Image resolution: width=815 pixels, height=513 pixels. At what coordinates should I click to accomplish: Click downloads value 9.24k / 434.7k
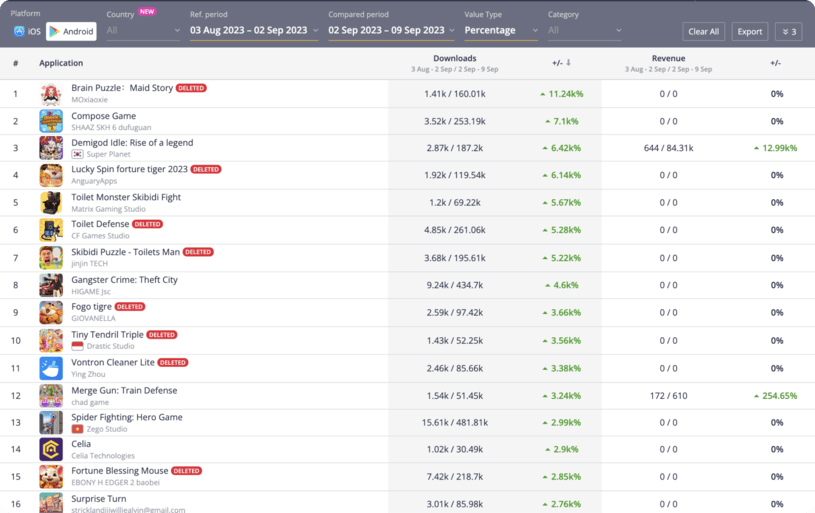click(455, 285)
